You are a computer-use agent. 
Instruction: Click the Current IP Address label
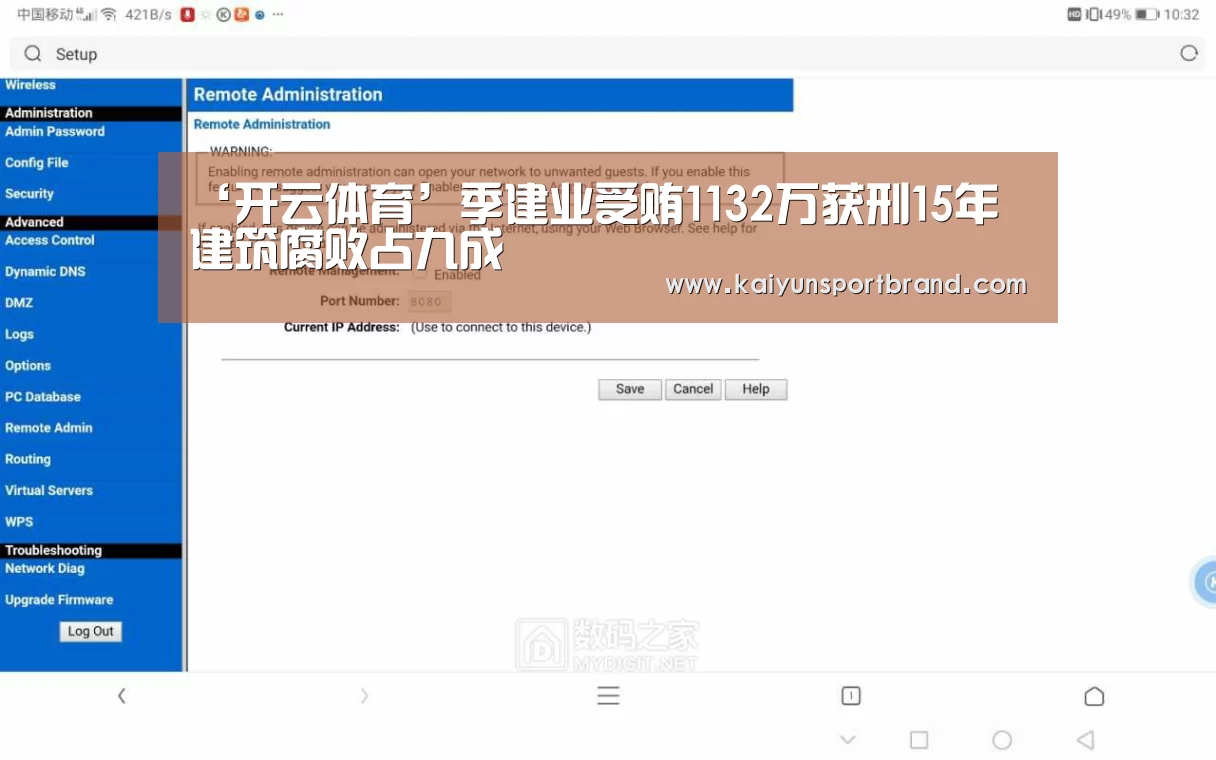pos(342,327)
